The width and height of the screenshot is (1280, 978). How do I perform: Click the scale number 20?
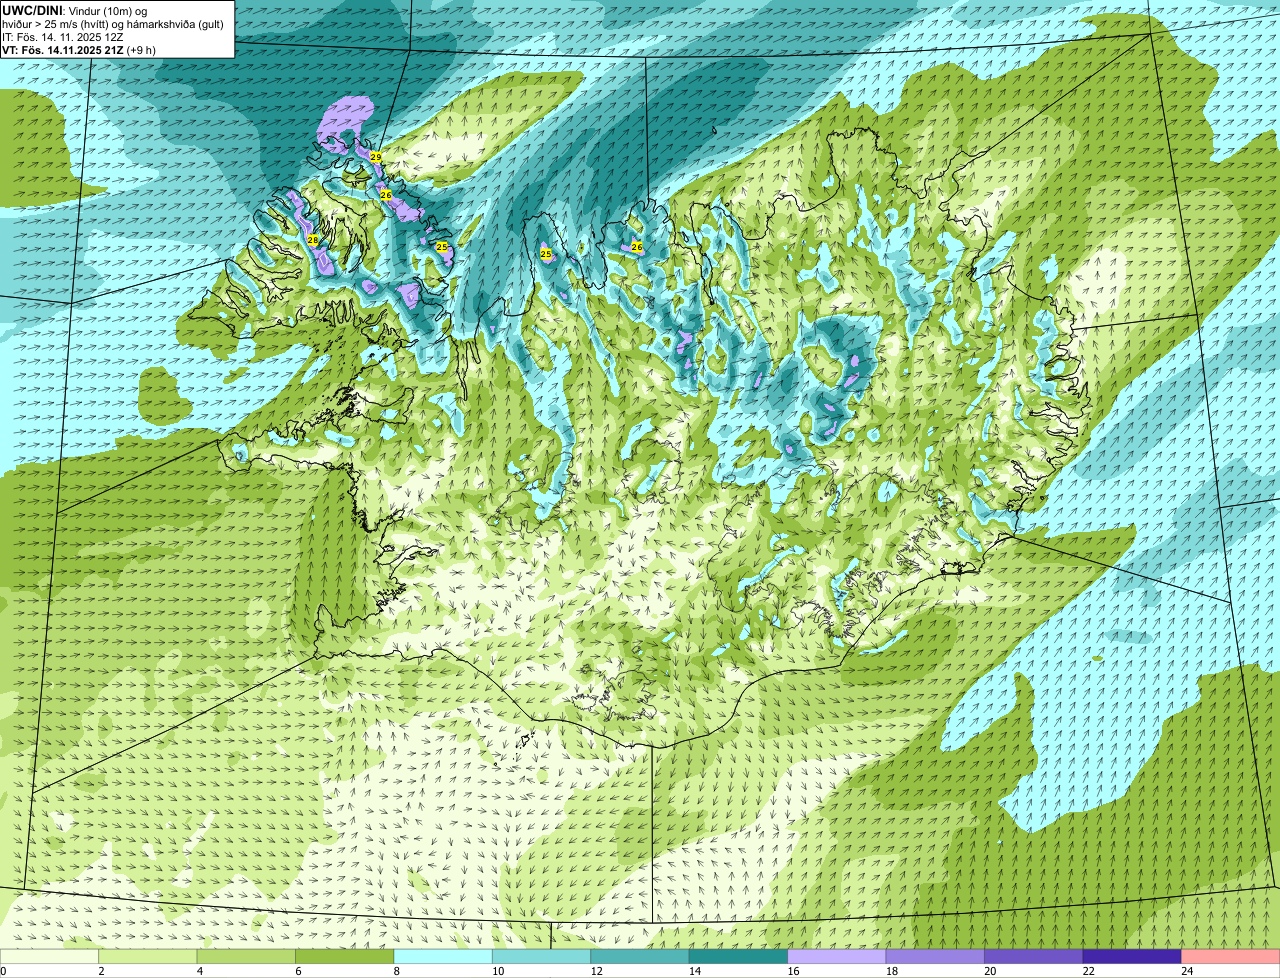pyautogui.click(x=989, y=971)
